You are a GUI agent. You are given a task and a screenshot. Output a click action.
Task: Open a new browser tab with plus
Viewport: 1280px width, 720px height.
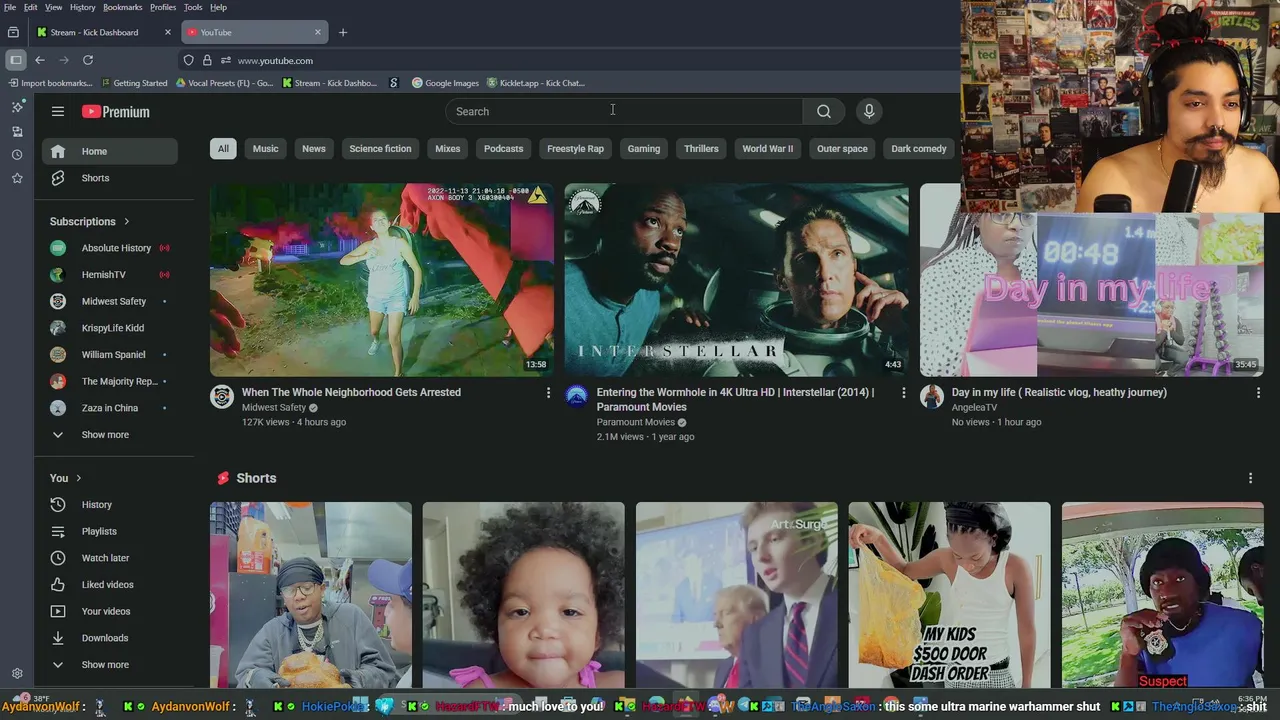(343, 32)
